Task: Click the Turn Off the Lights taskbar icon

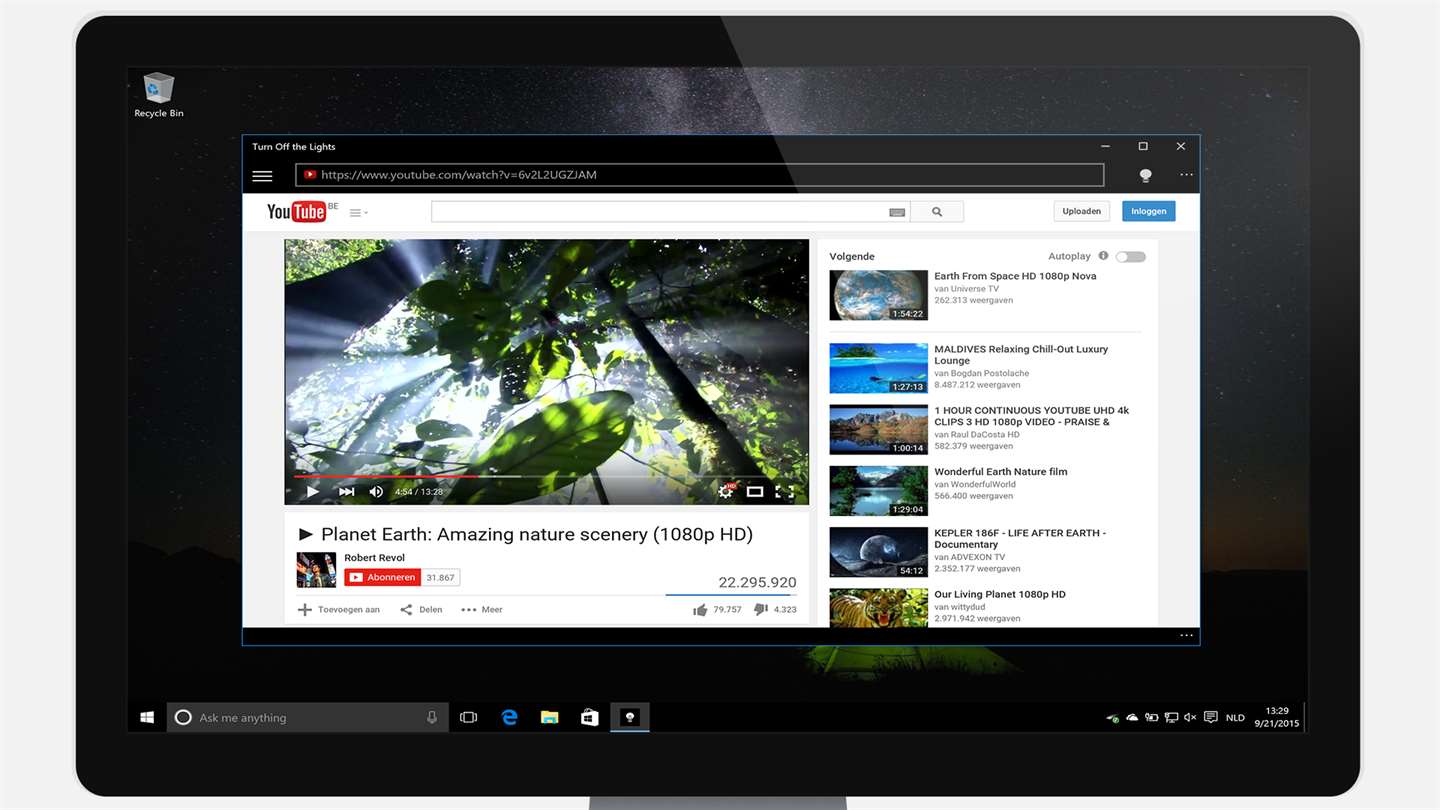Action: (x=629, y=717)
